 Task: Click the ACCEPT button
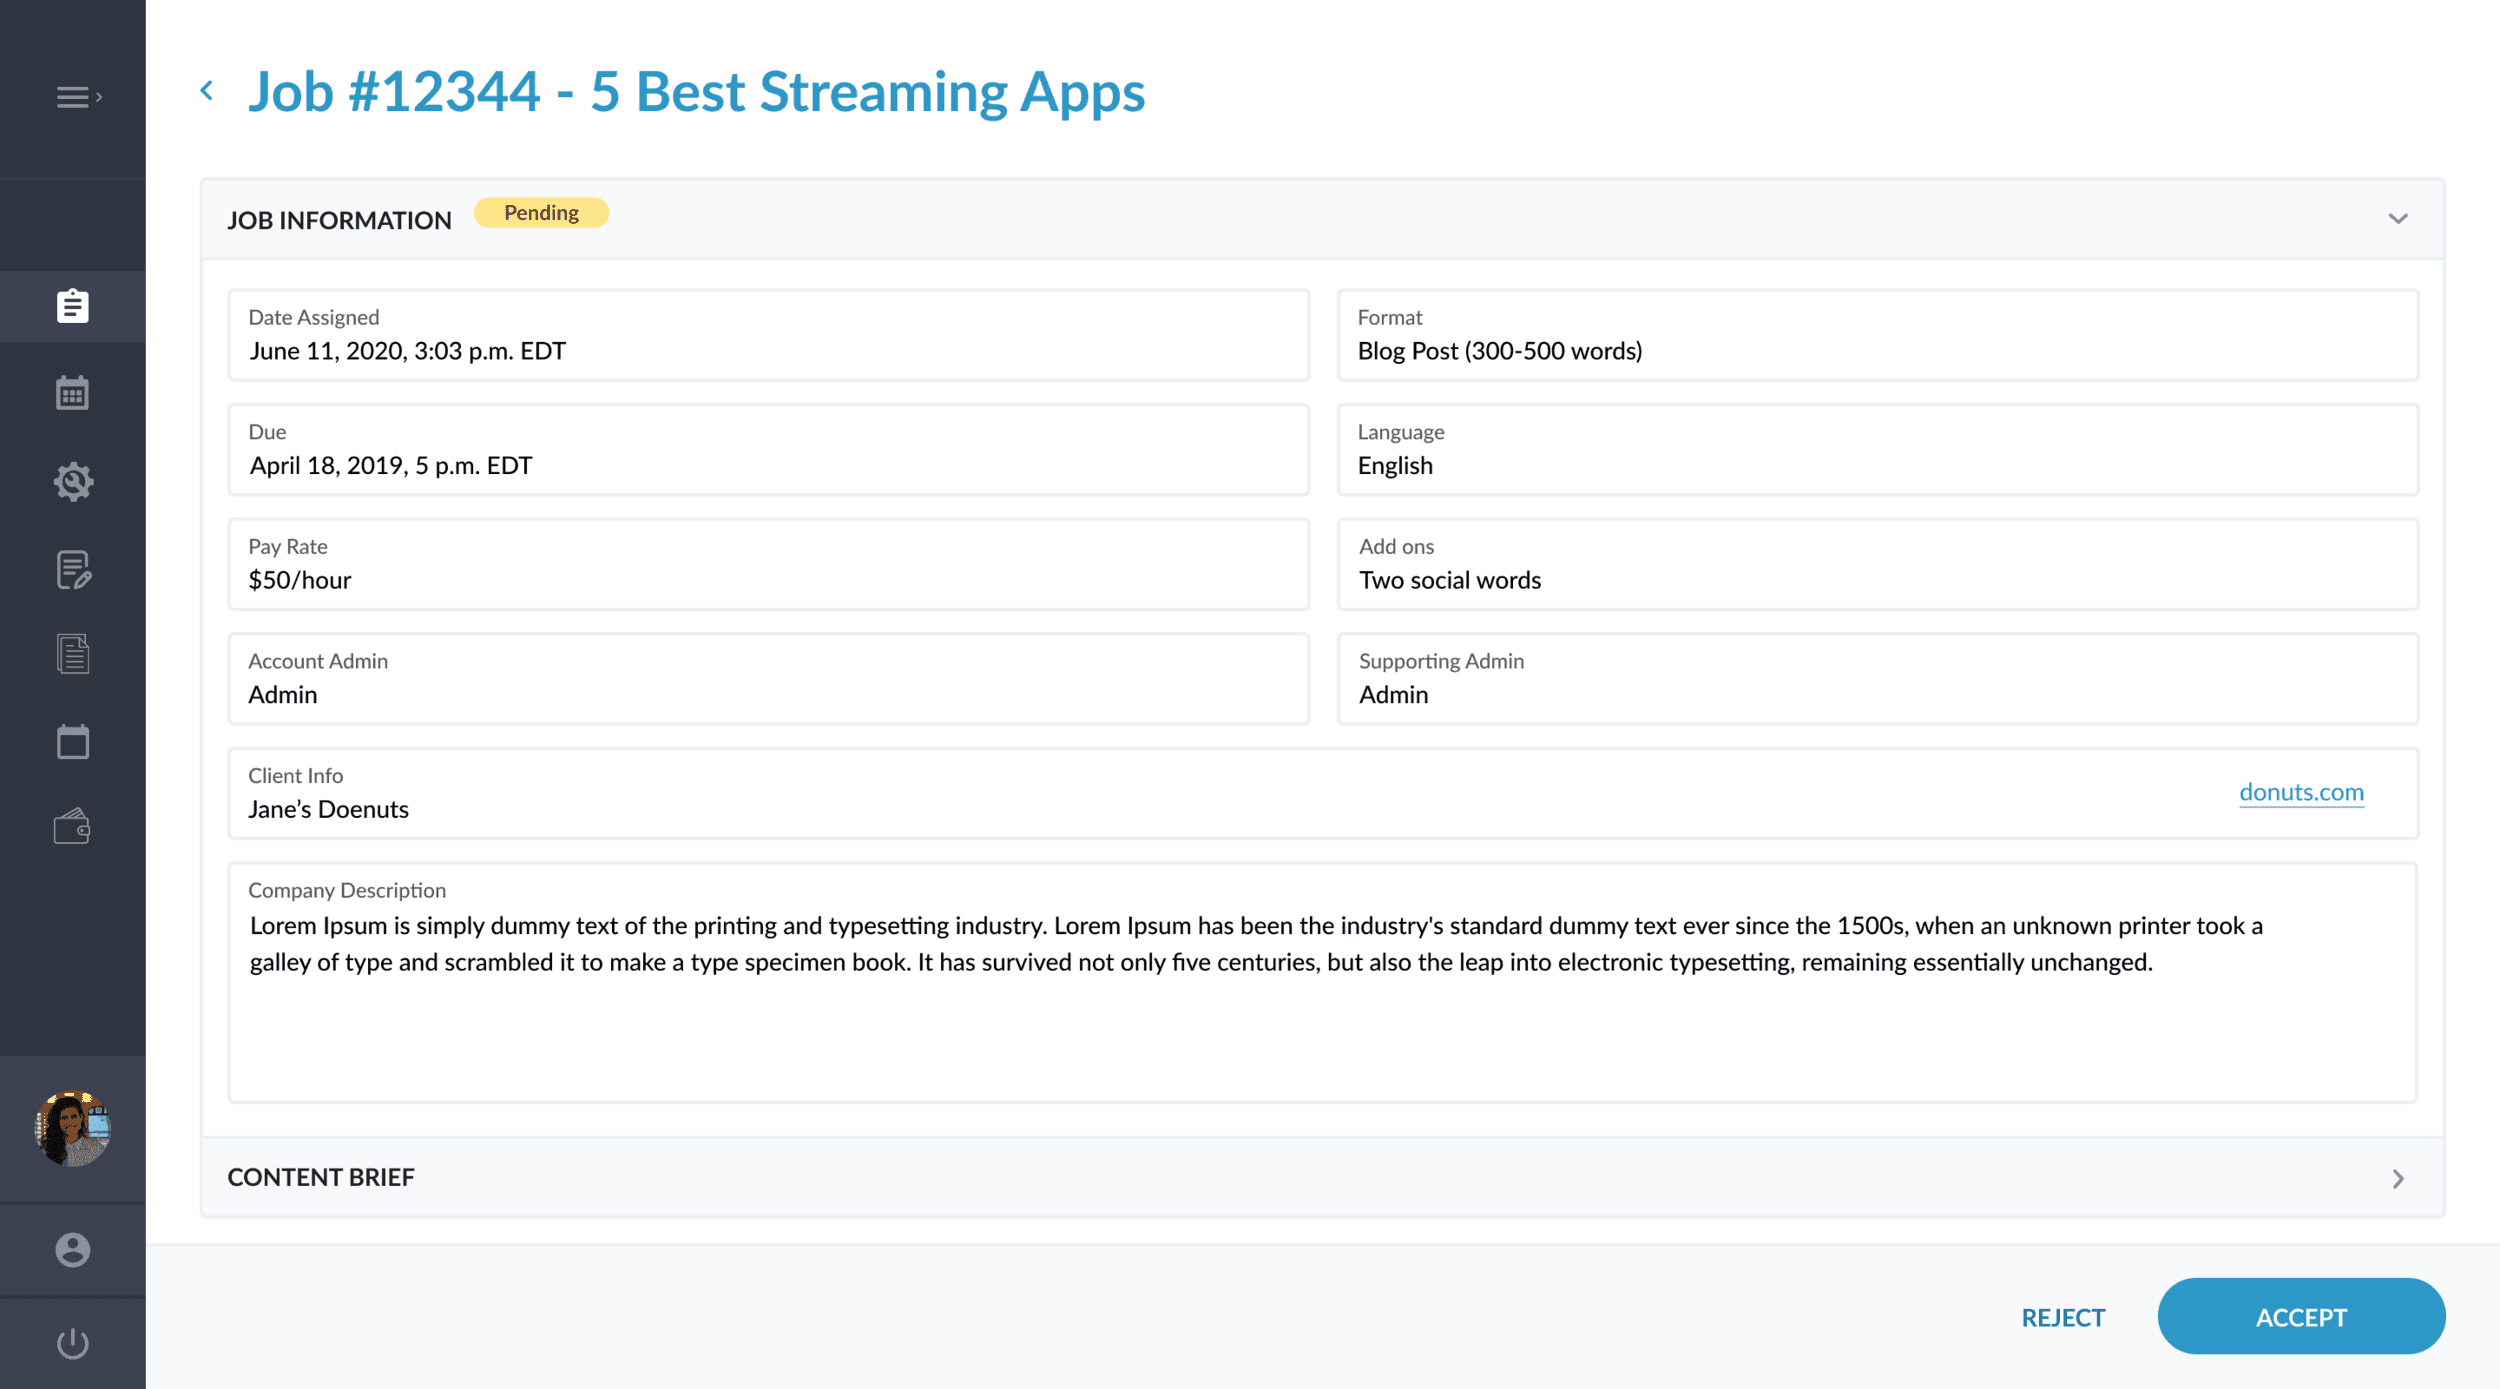(x=2300, y=1316)
